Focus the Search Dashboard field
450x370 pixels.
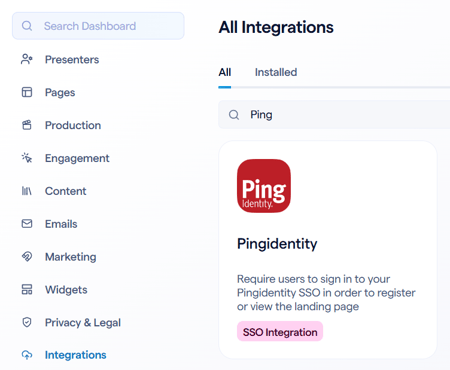point(98,26)
